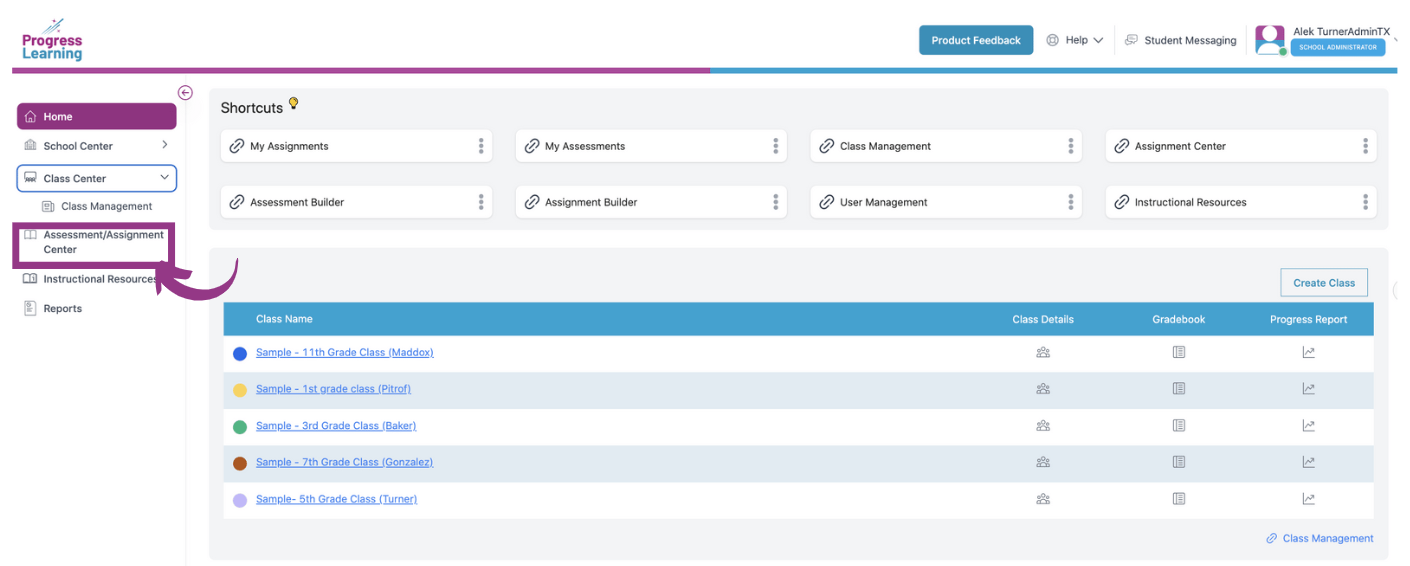This screenshot has width=1410, height=566.
Task: Open Gradebook for 5th Grade Class (Turner)
Action: 1179,498
